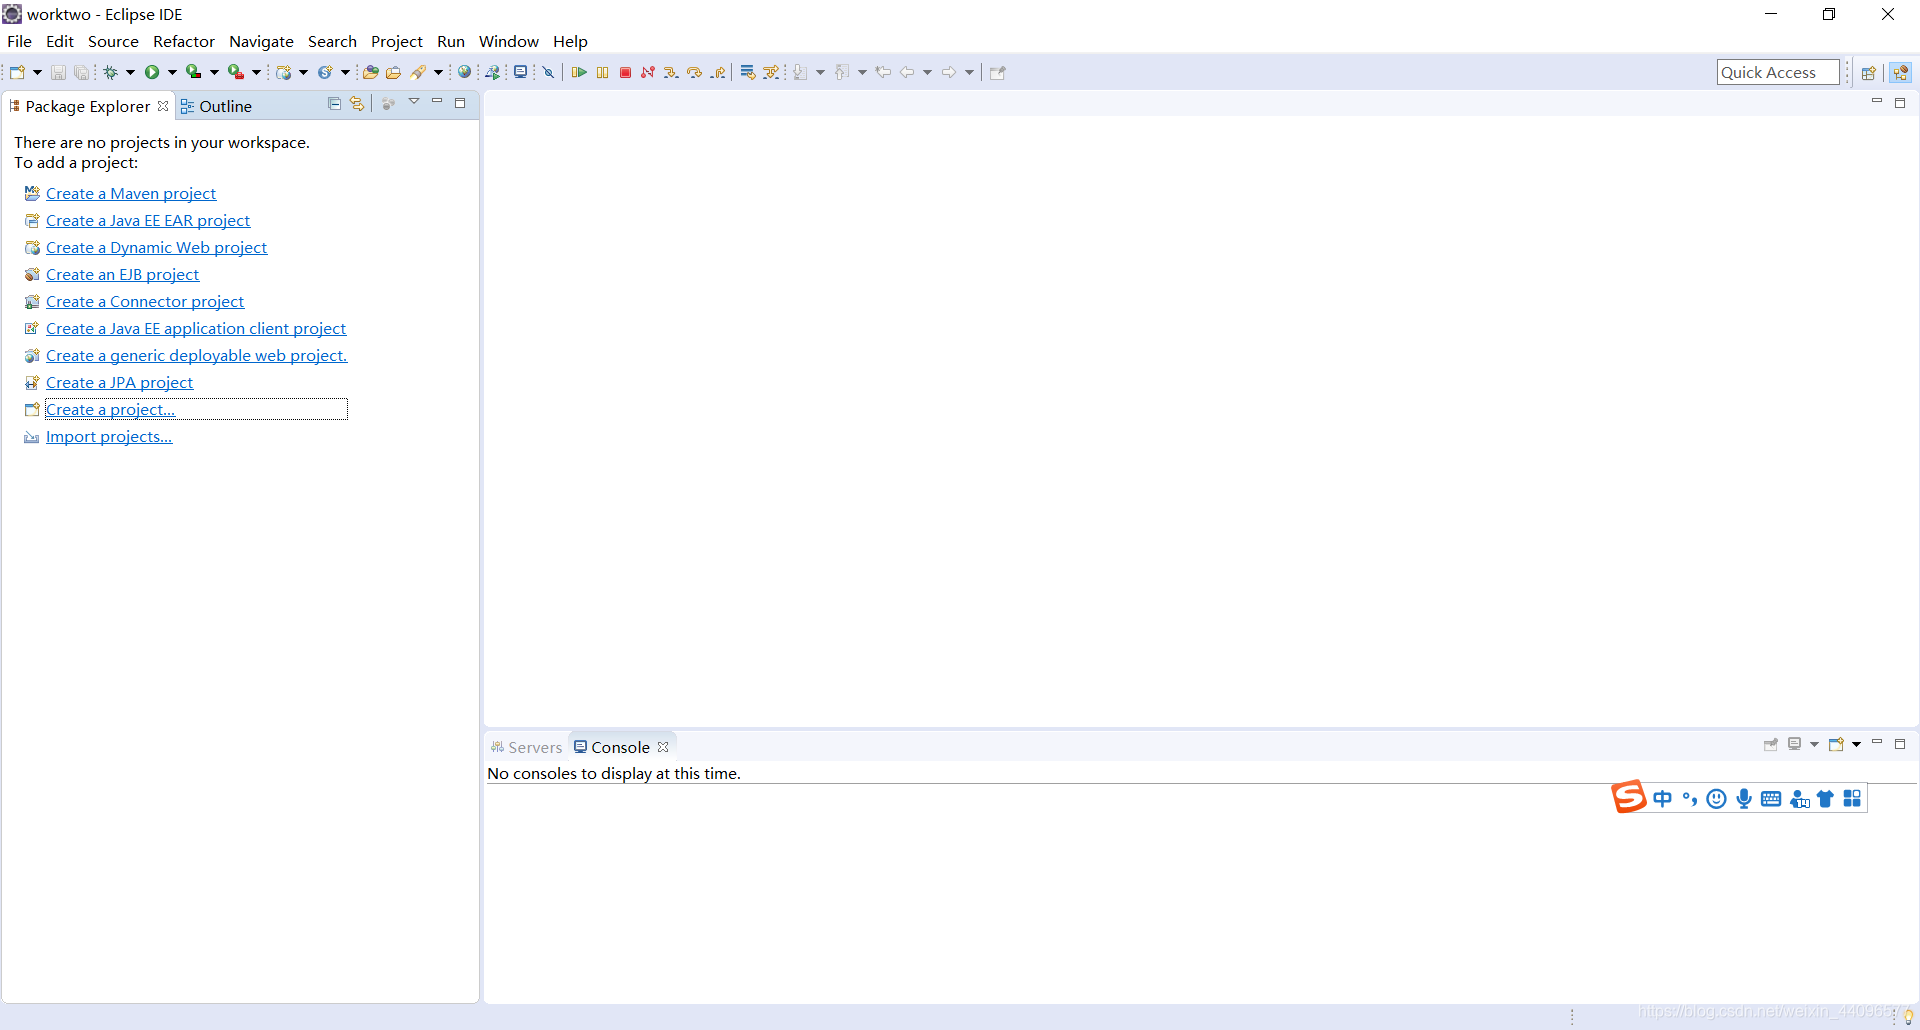Viewport: 1920px width, 1030px height.
Task: Click the Resume debug icon
Action: 579,72
